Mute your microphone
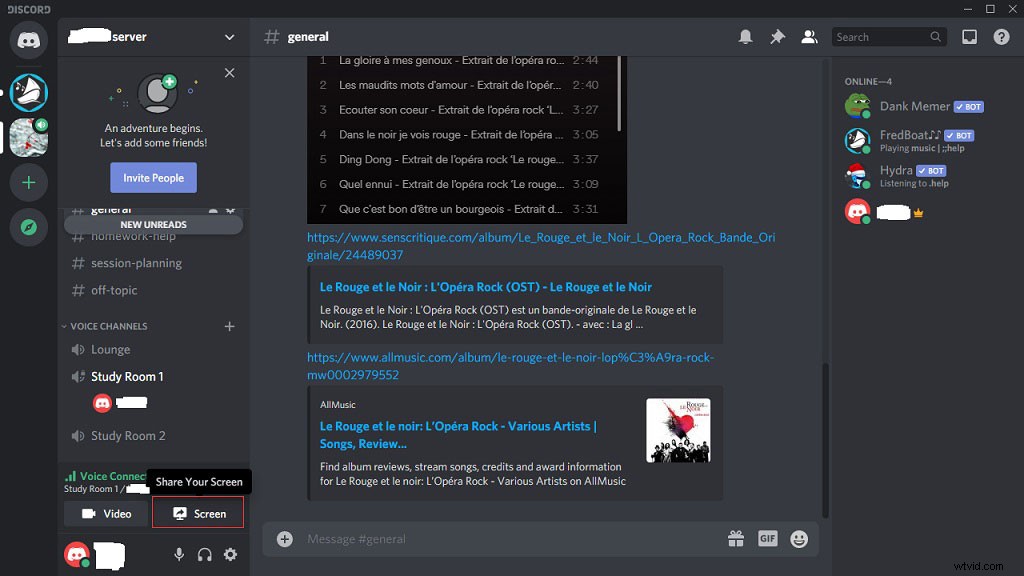 179,554
